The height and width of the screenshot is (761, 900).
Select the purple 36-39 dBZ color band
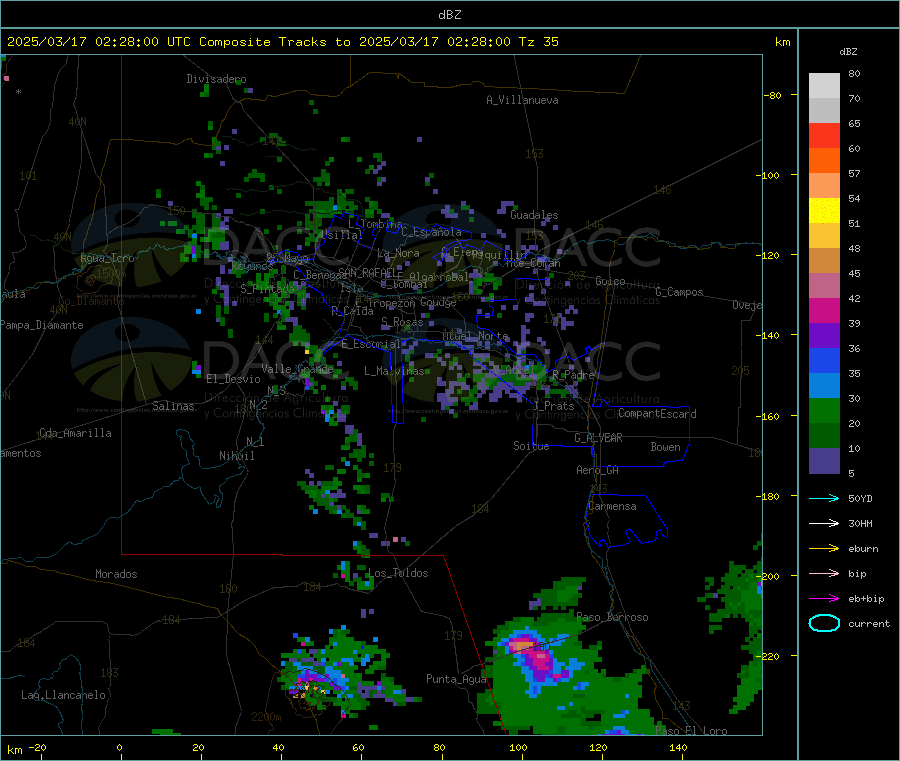[824, 336]
